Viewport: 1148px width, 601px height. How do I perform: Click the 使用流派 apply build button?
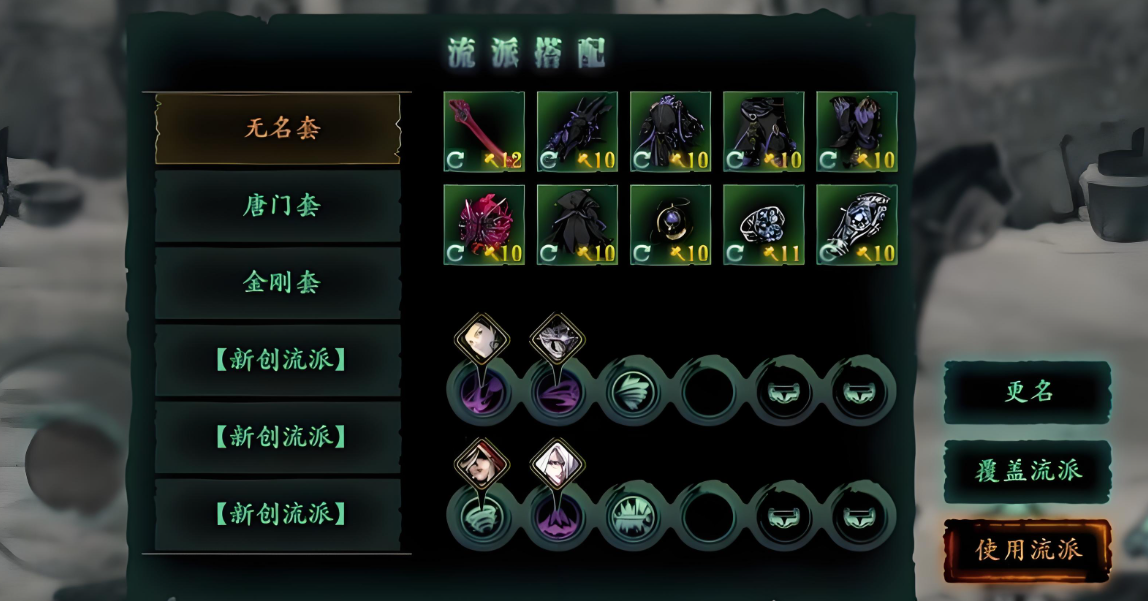pyautogui.click(x=1028, y=550)
